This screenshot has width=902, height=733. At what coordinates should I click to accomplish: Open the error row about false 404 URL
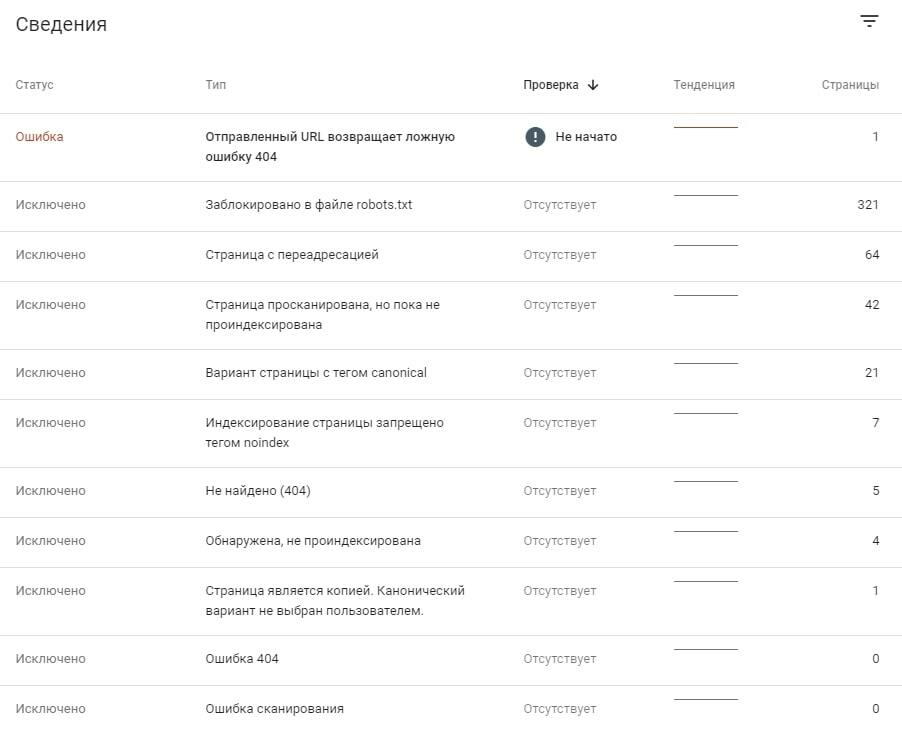click(451, 147)
